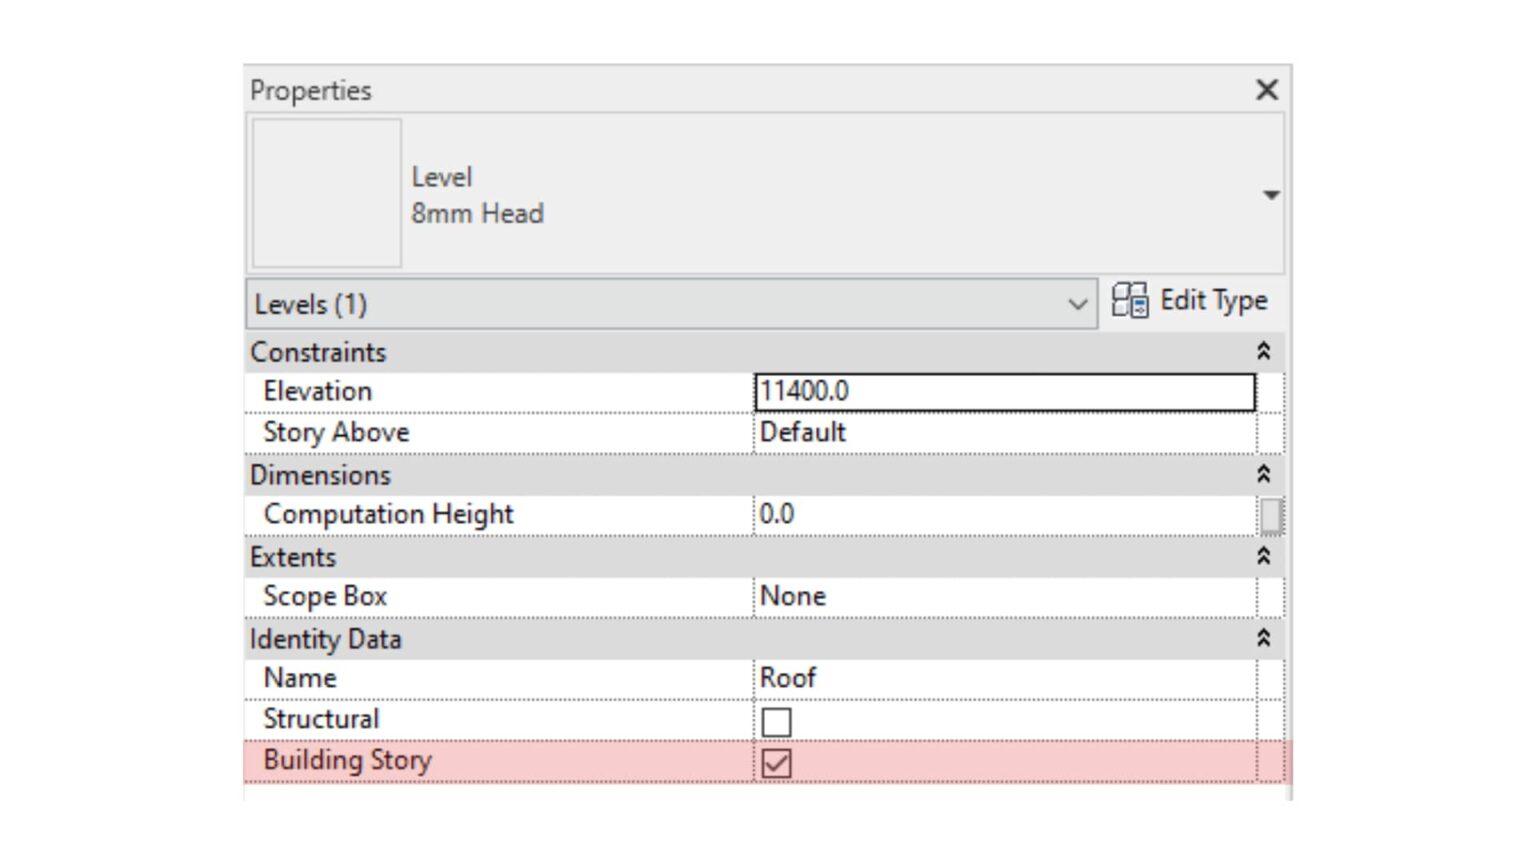
Task: Click the Computation Height value 0.0
Action: pos(900,514)
